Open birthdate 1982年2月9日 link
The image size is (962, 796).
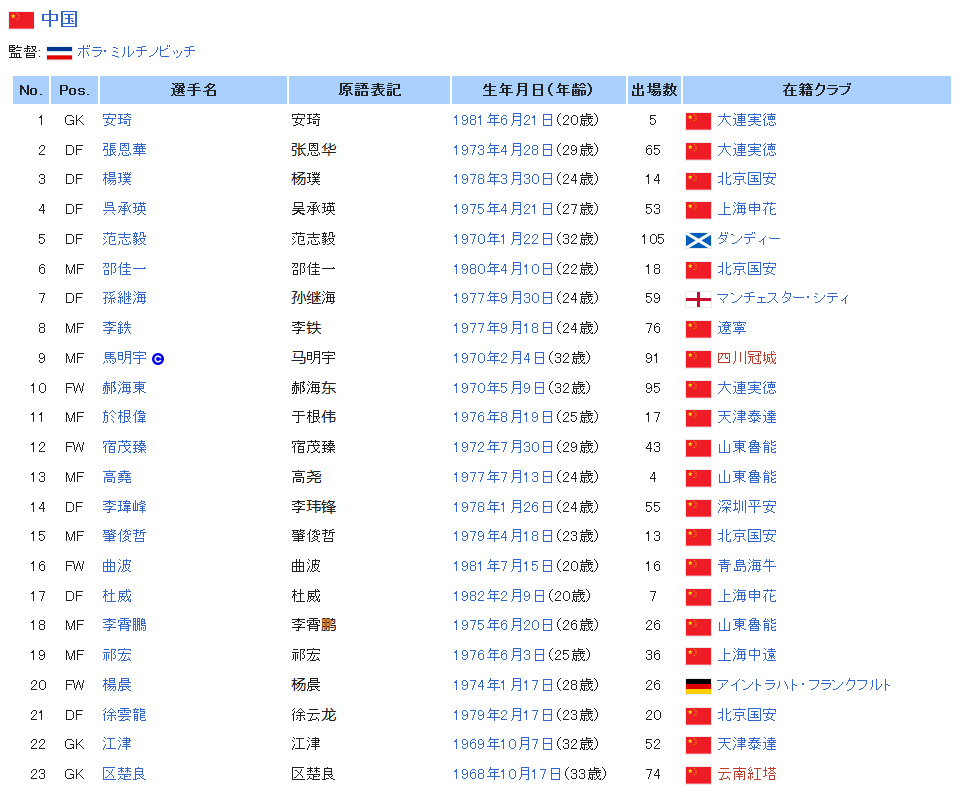point(499,596)
